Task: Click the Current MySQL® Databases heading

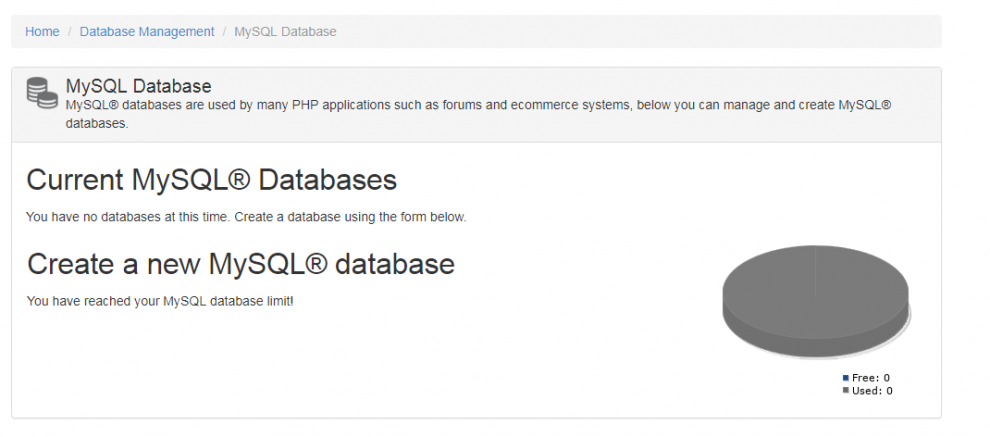Action: pyautogui.click(x=211, y=180)
